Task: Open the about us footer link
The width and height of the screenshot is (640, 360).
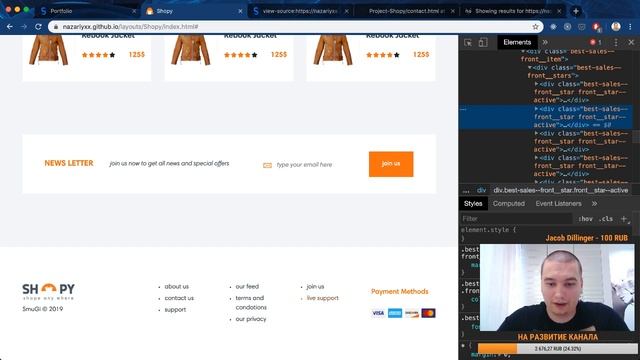Action: [177, 287]
